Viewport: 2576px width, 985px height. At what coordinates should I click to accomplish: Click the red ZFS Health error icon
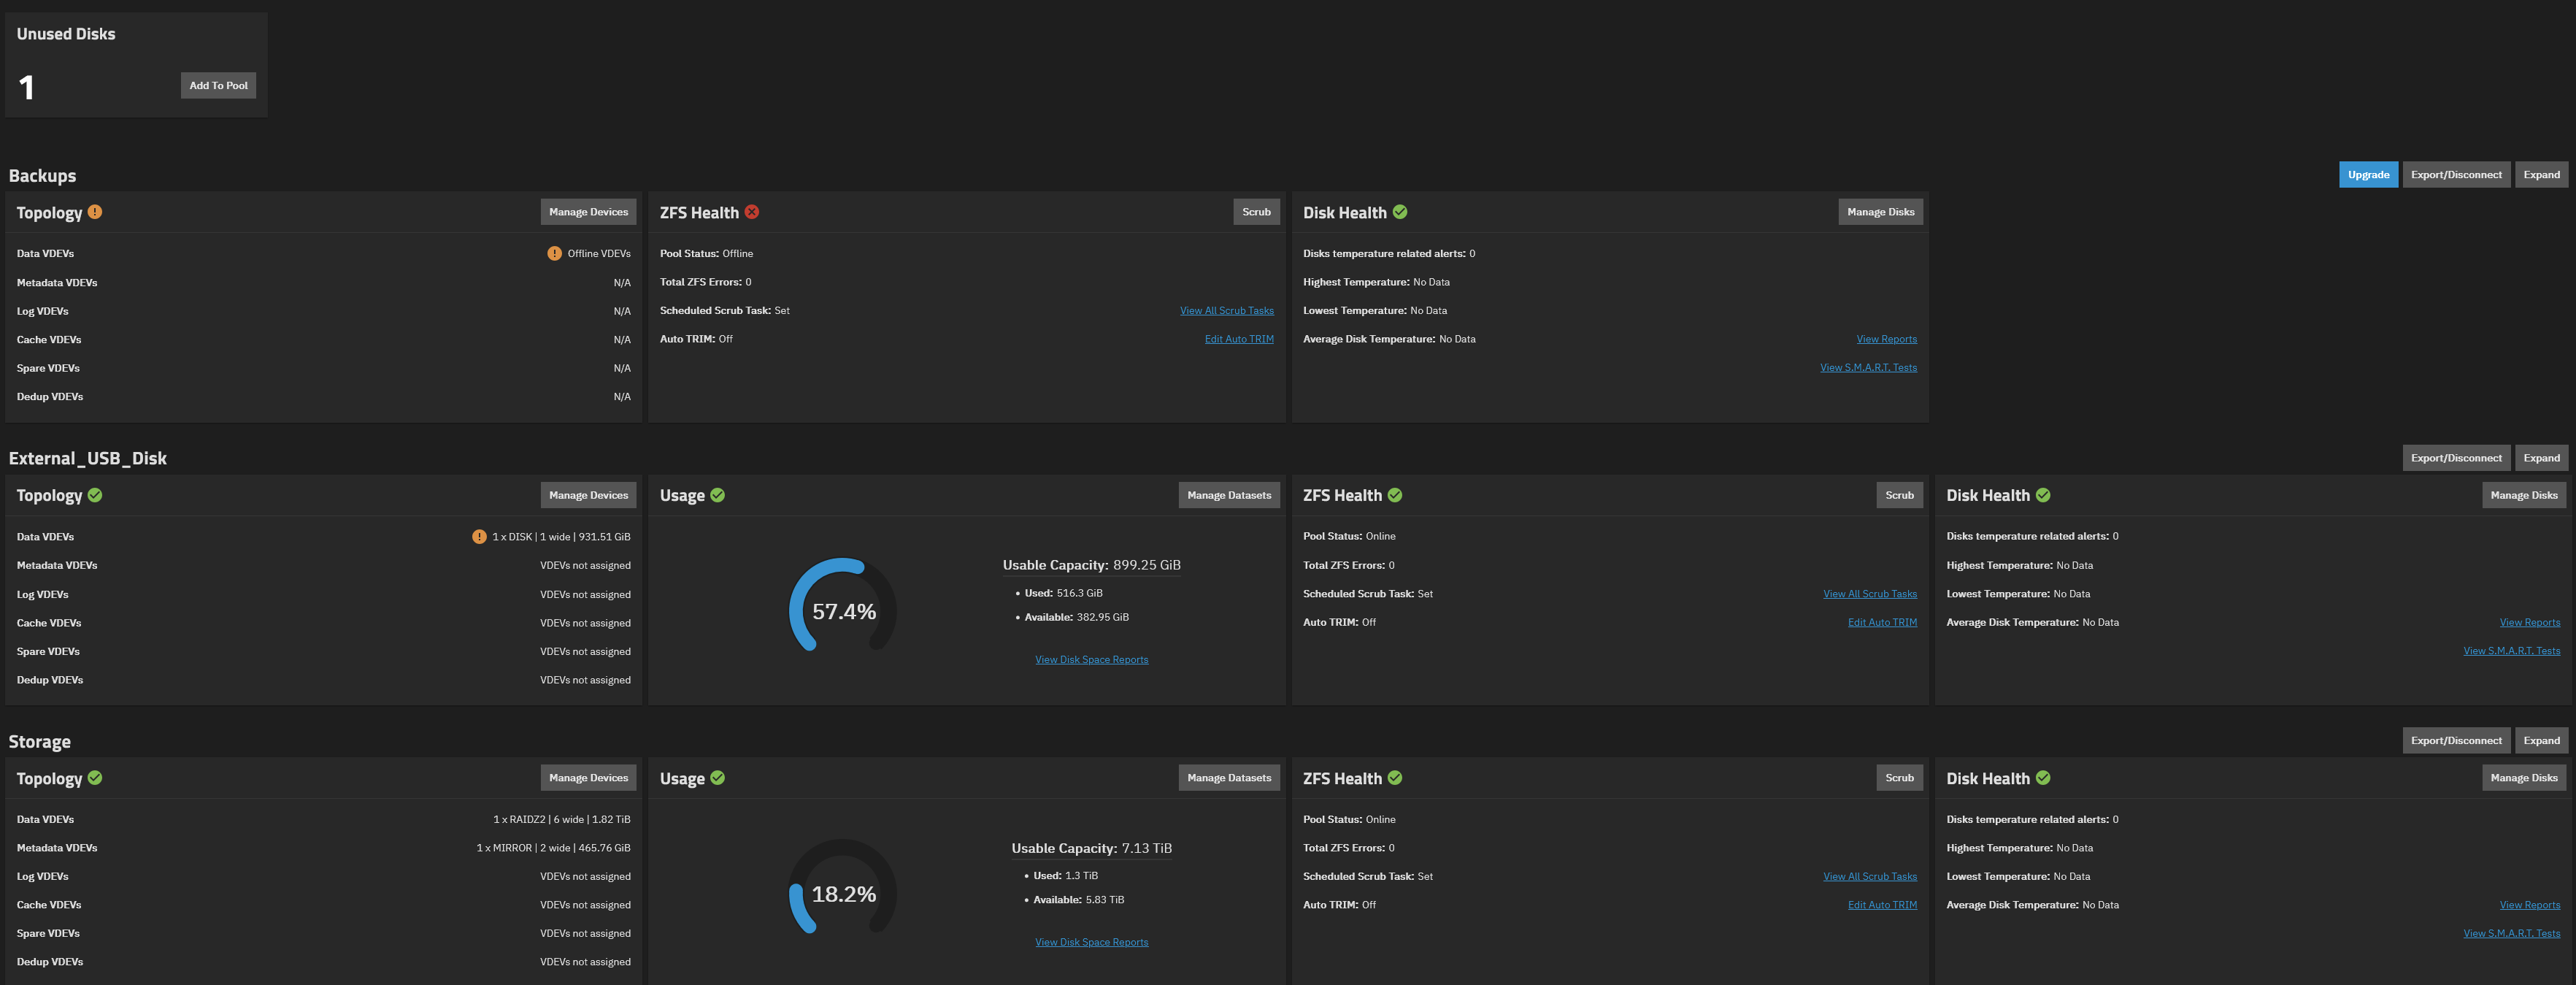click(x=752, y=212)
